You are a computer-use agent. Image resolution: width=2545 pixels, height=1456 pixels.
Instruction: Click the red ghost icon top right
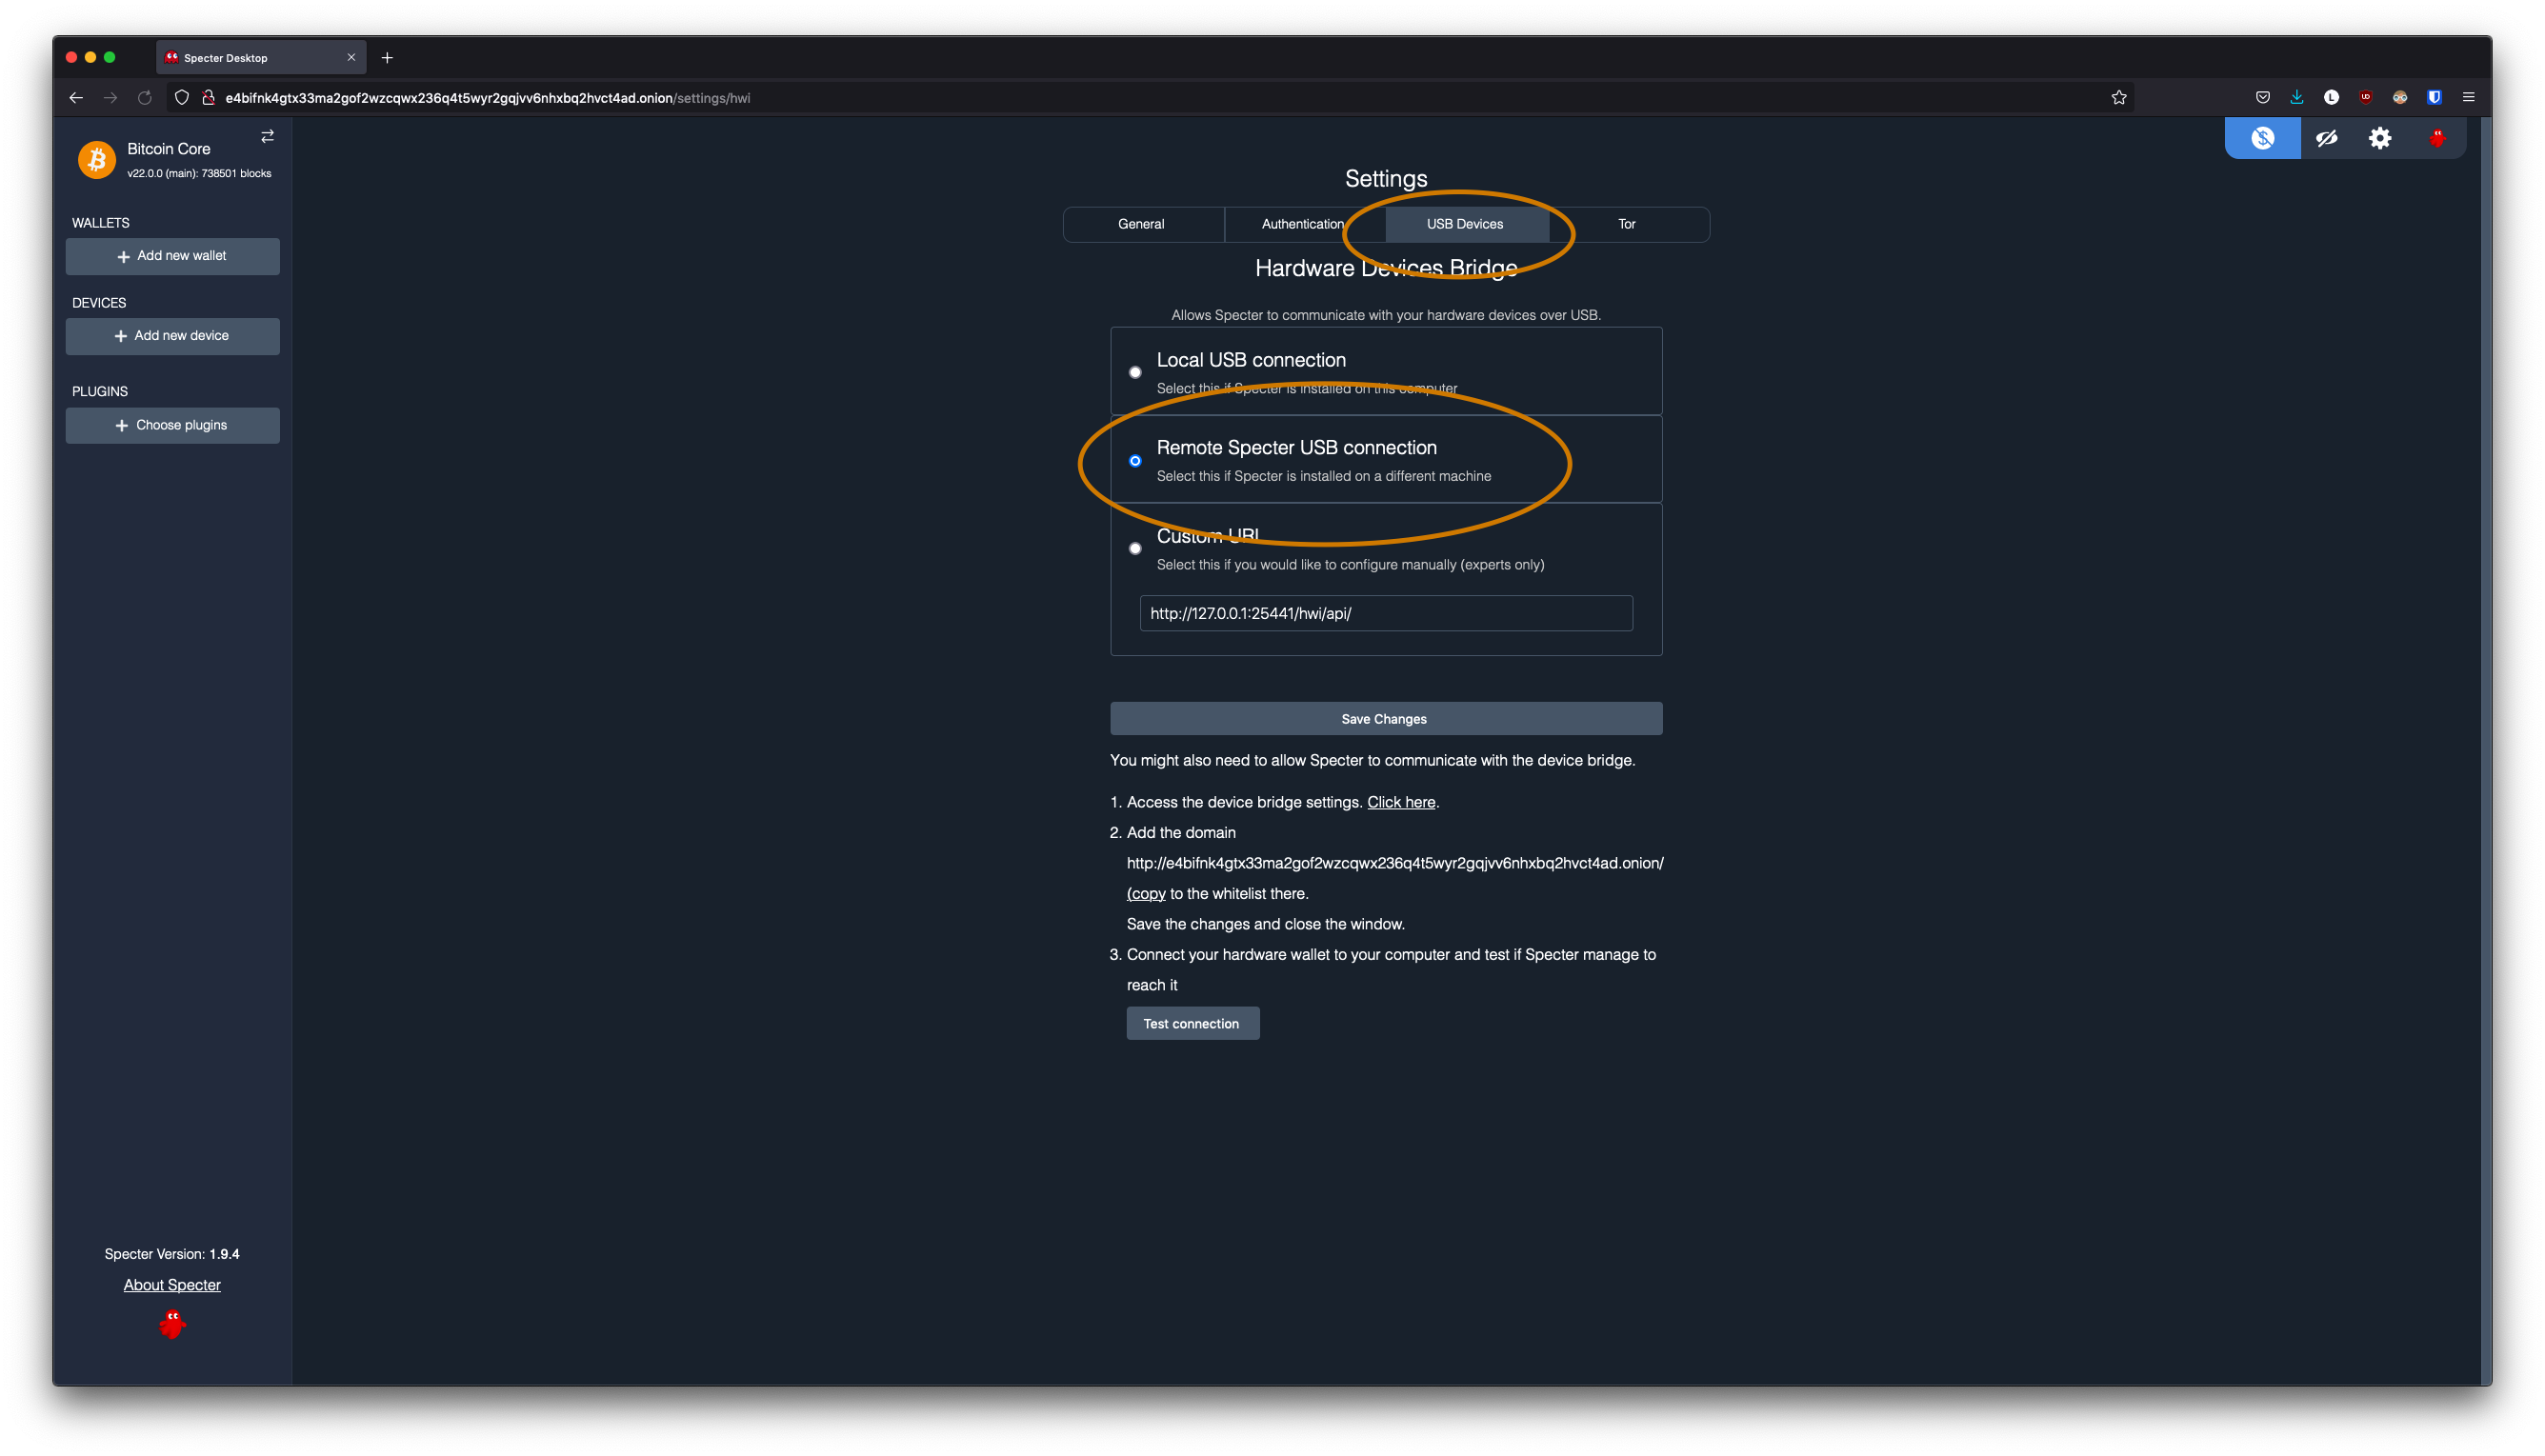[2437, 138]
